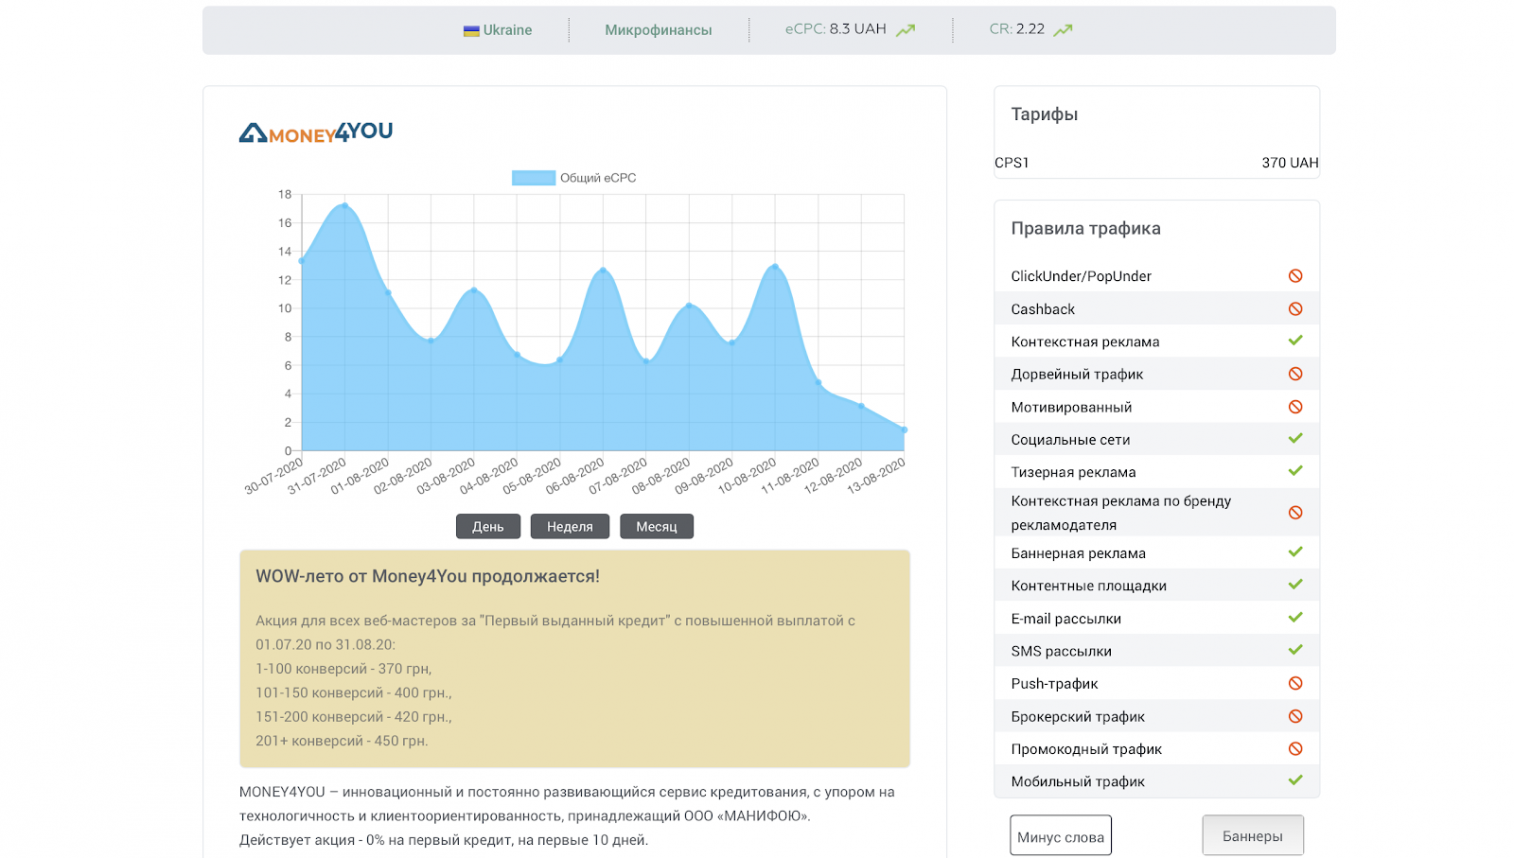Click the Тарифы heading
1514x858 pixels.
click(1044, 114)
